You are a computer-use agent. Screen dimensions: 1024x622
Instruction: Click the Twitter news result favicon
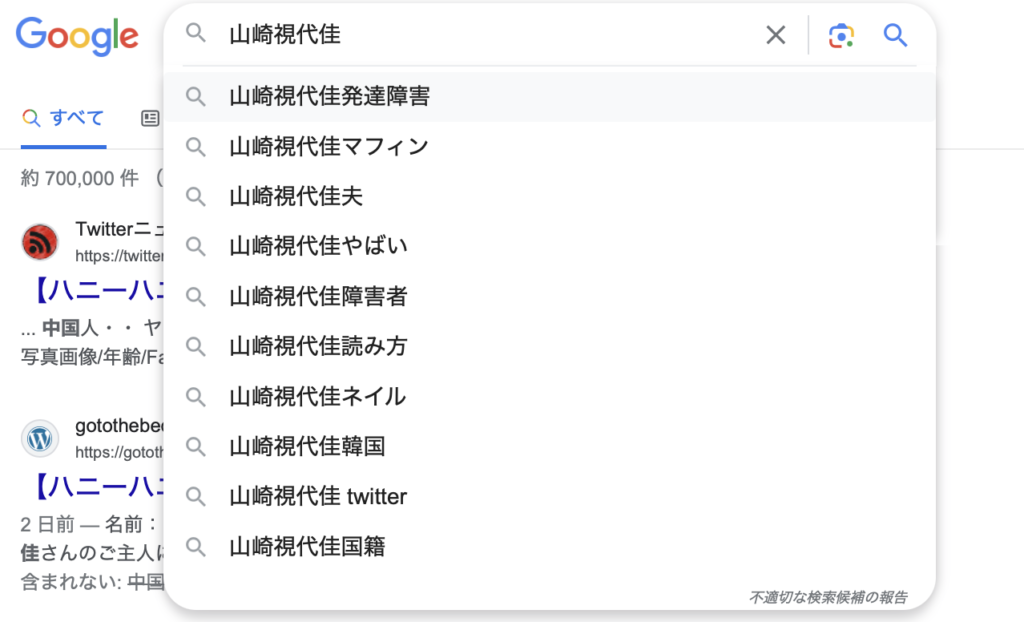(x=40, y=242)
